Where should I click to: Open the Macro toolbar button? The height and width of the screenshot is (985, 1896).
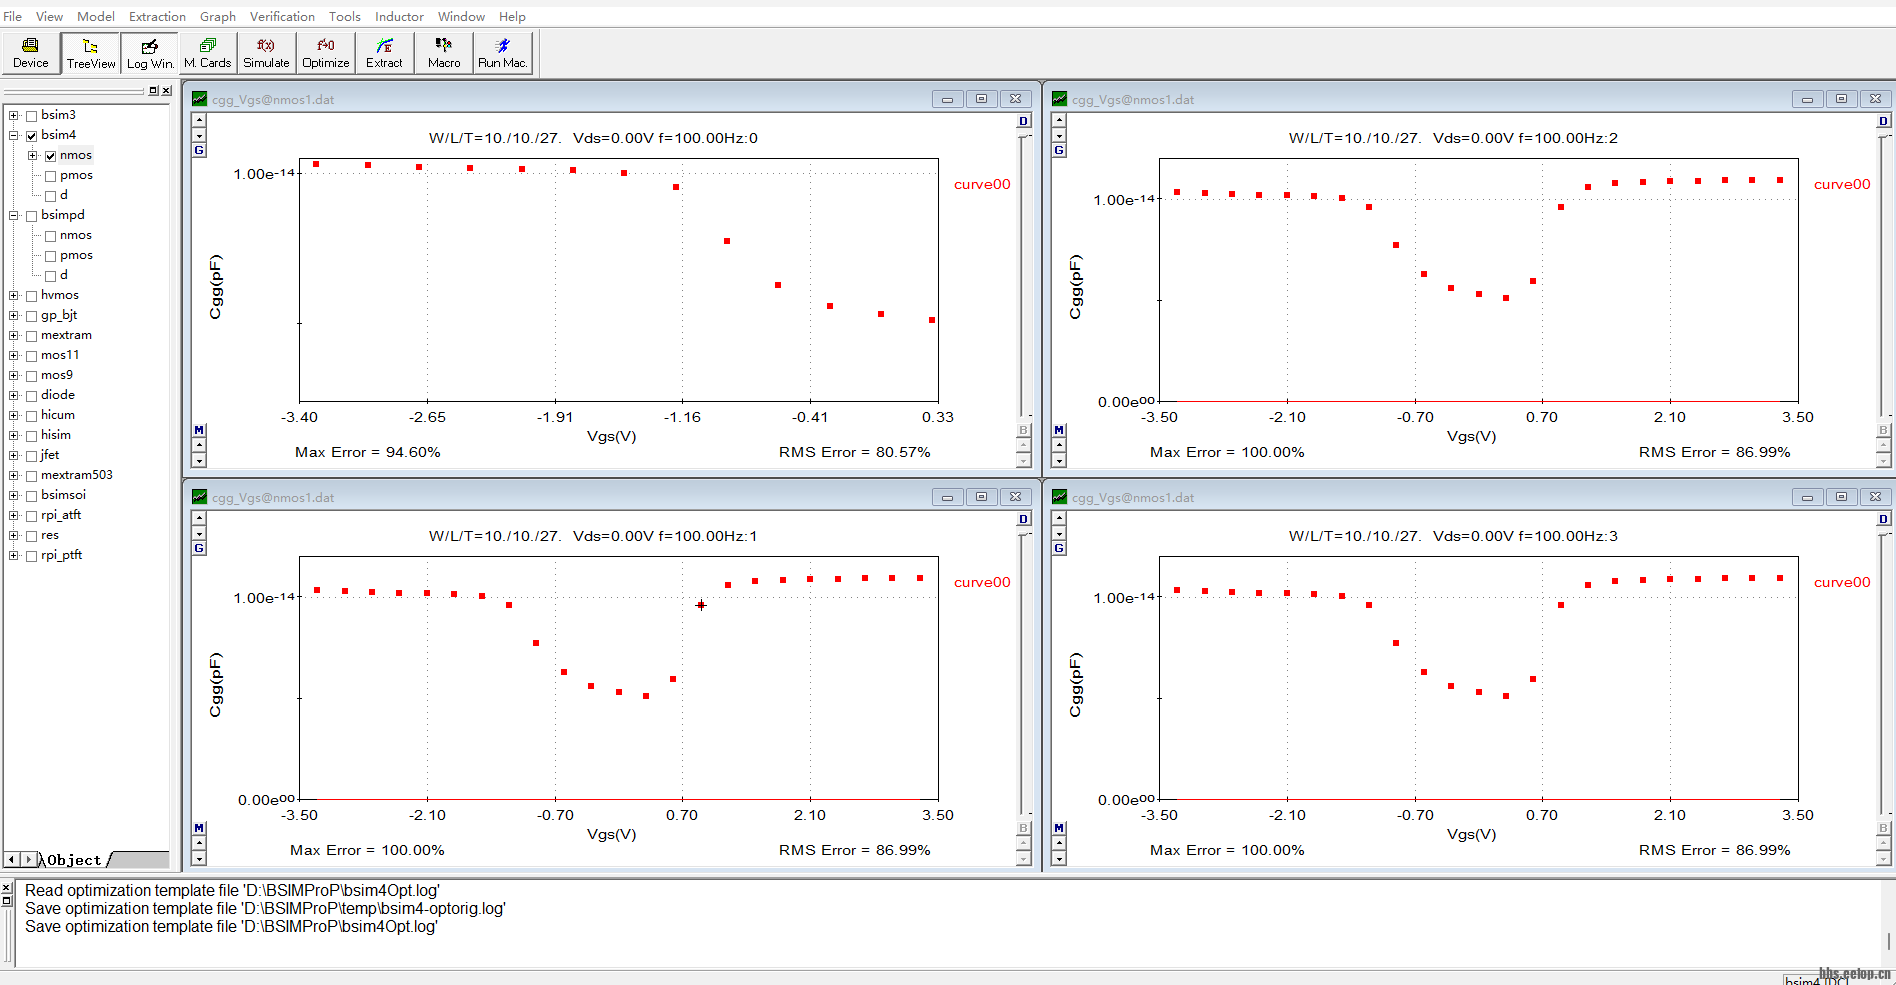point(444,53)
